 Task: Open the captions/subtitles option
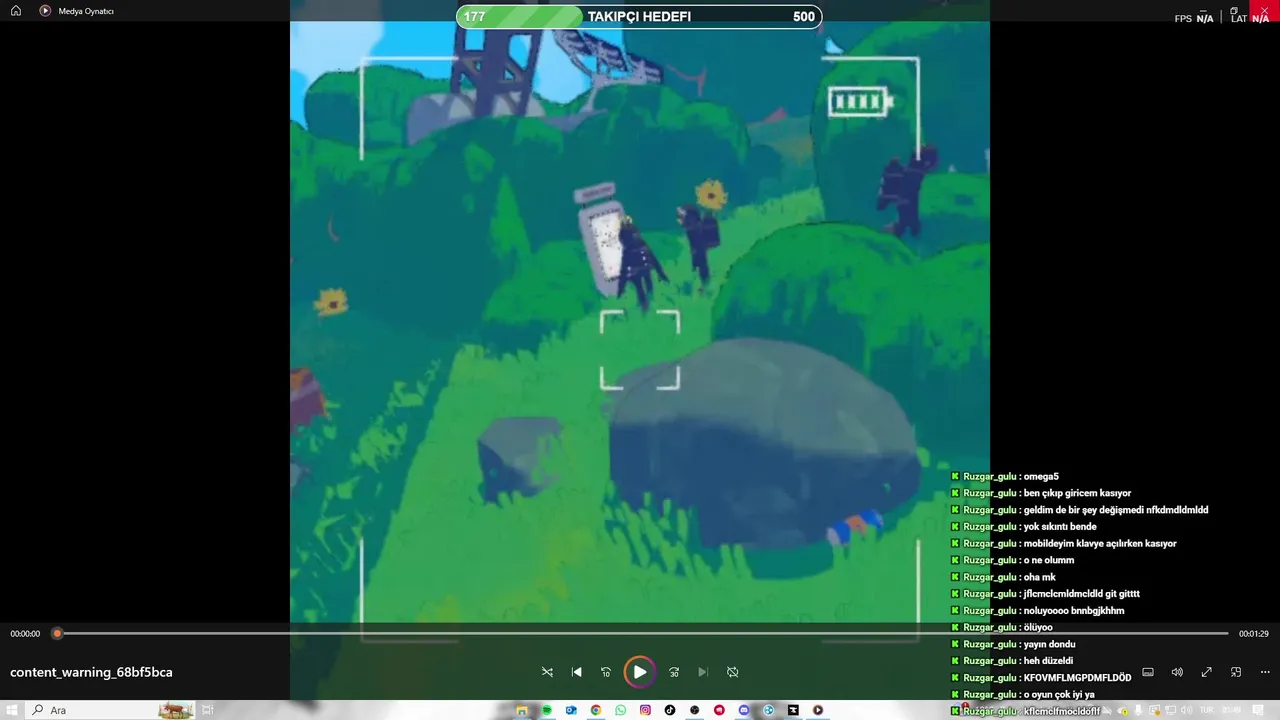click(1148, 672)
